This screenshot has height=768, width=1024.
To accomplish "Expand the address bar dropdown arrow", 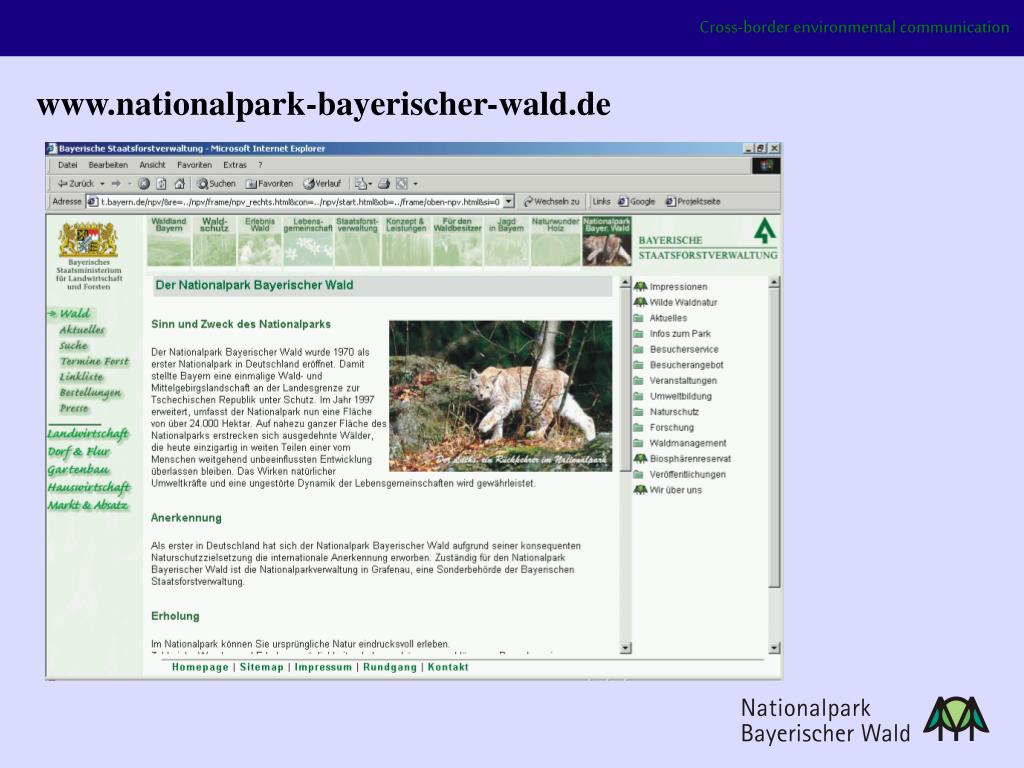I will (x=509, y=202).
